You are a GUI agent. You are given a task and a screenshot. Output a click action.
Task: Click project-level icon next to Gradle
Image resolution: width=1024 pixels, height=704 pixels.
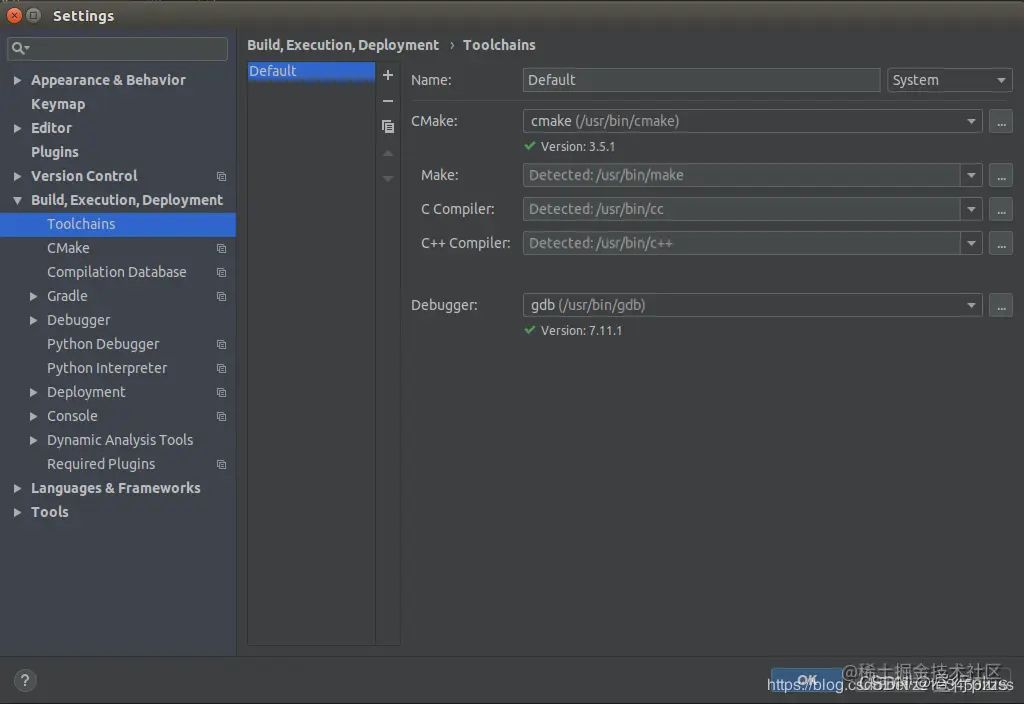point(221,296)
